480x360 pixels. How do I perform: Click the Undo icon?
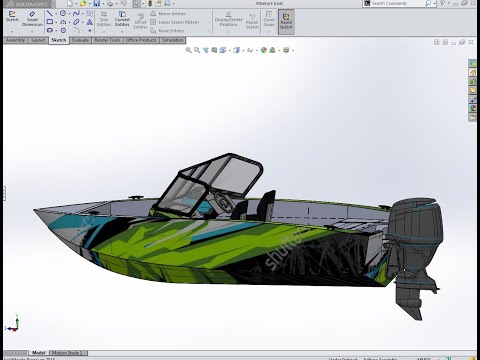point(123,3)
